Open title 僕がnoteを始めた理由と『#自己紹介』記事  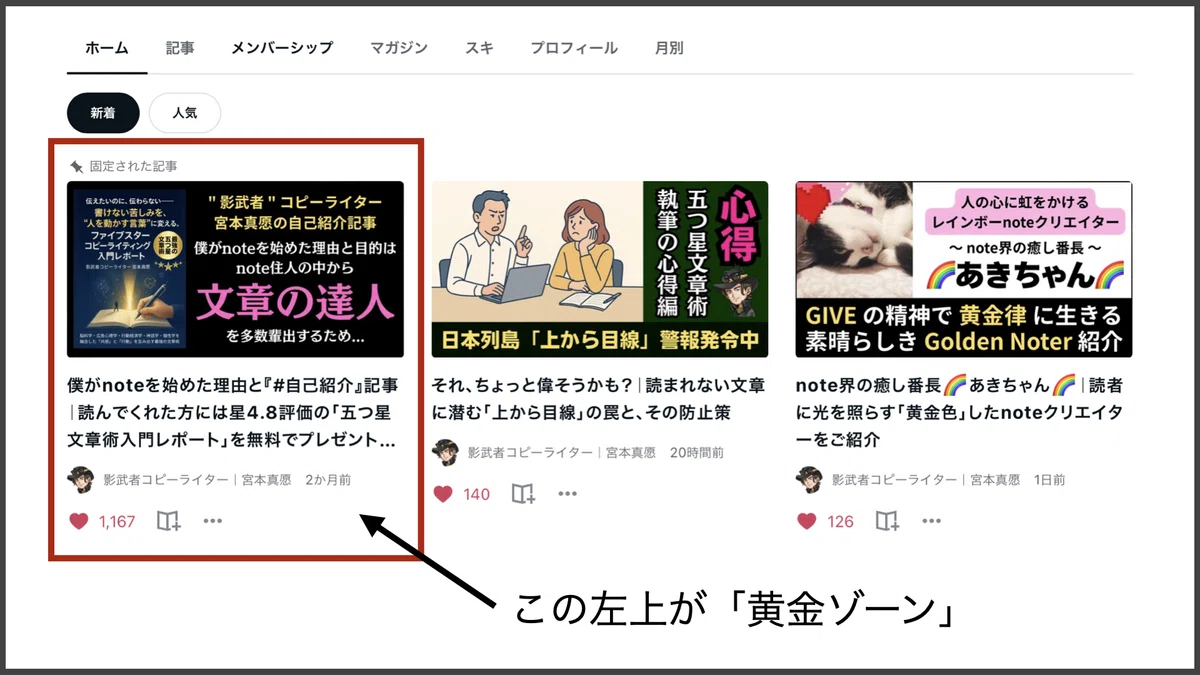[233, 411]
